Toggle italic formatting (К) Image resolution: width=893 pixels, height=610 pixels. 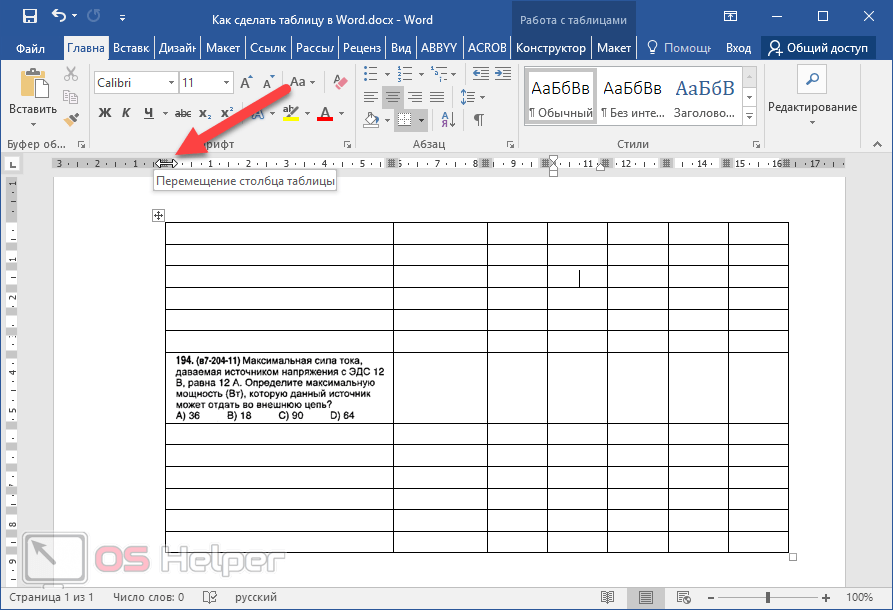126,113
